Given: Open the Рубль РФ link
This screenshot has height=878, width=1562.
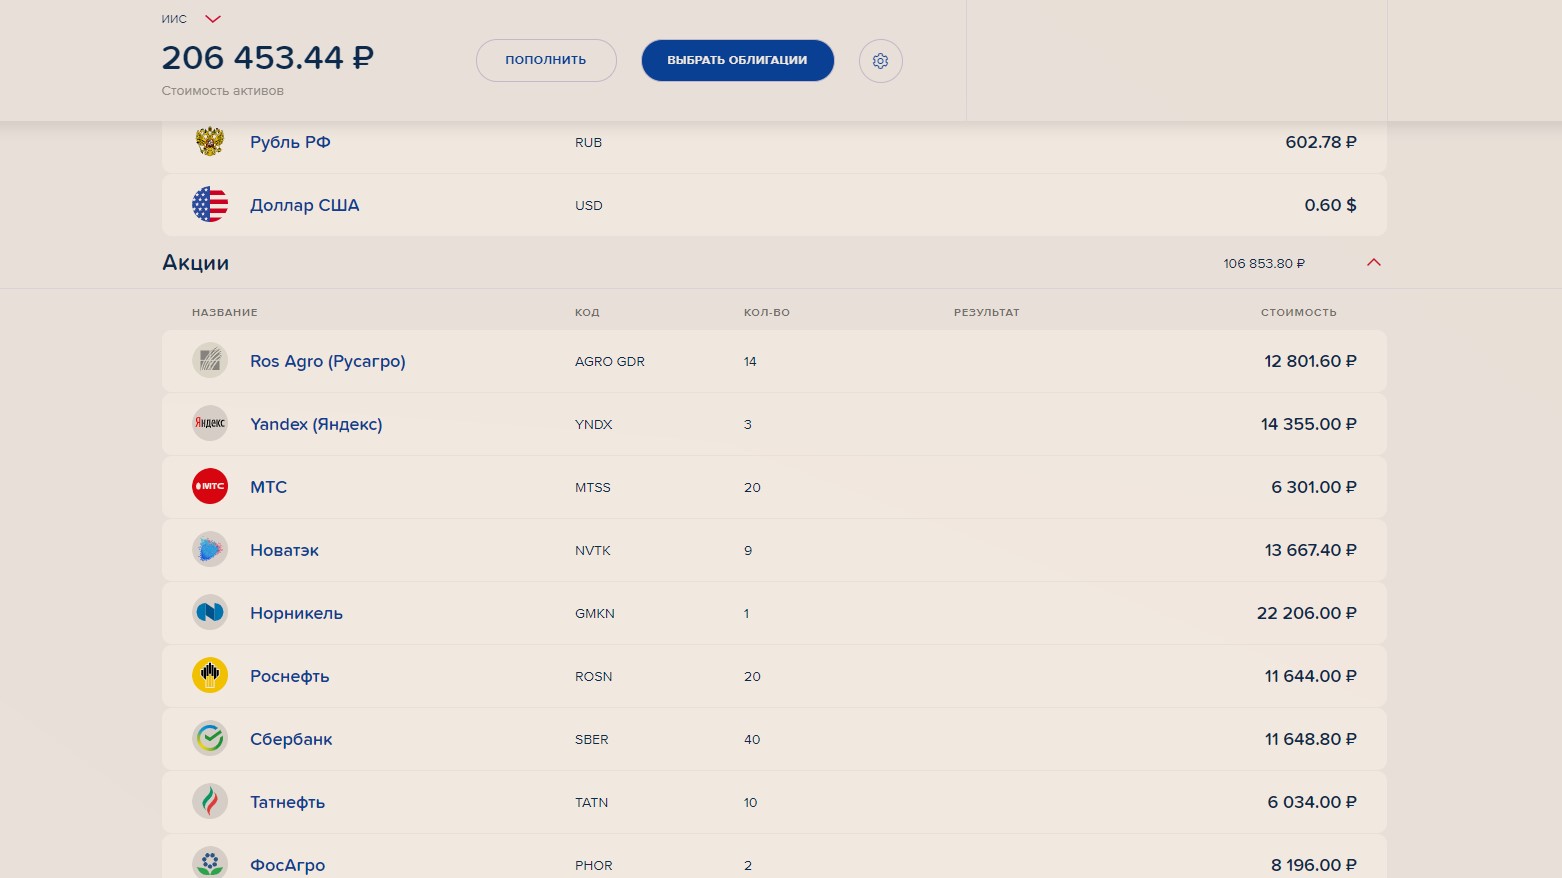Looking at the screenshot, I should click(x=290, y=142).
